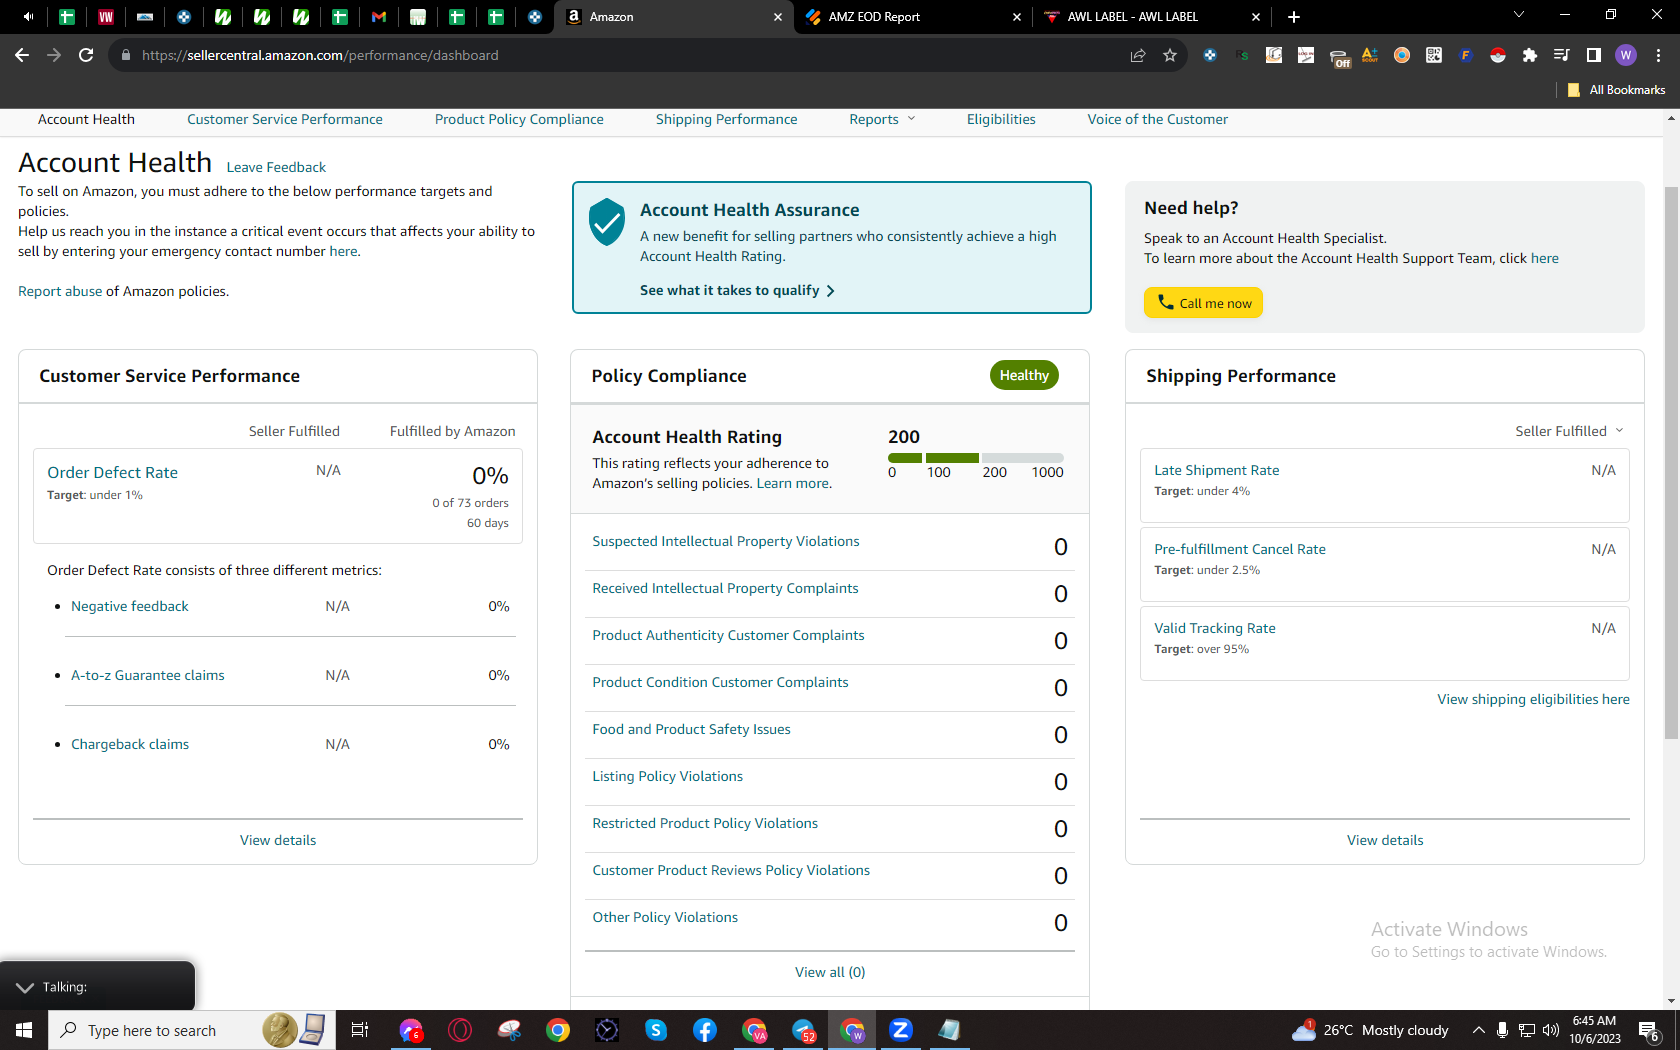Open the Gmail pinned tab
This screenshot has height=1050, width=1680.
(379, 17)
